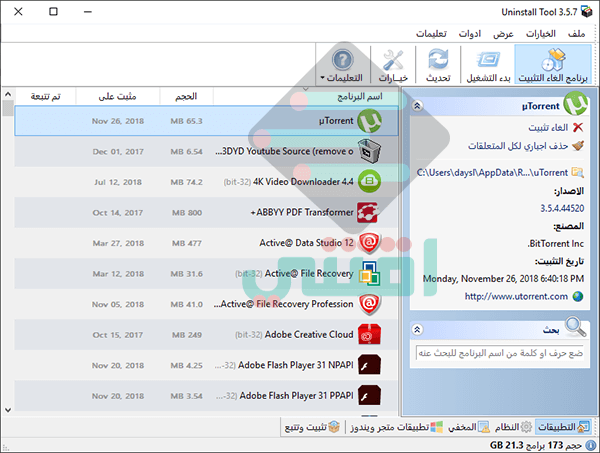Click the globe icon beside utorrent.com
Viewport: 600px width, 453px height.
point(578,296)
